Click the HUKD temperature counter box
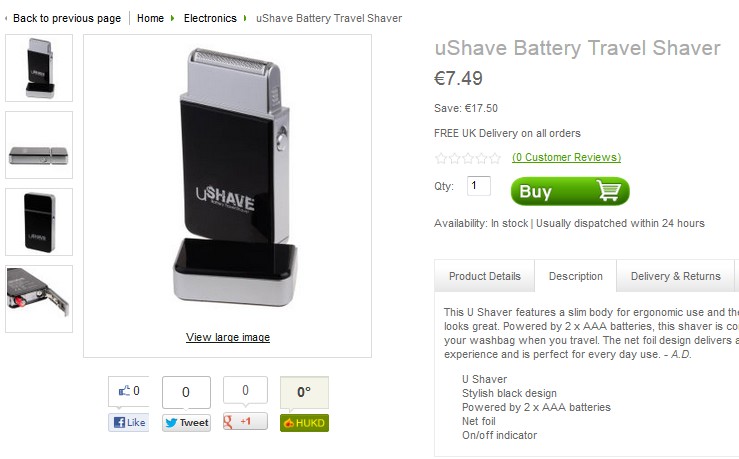Screen dimensions: 739x459 click(304, 392)
